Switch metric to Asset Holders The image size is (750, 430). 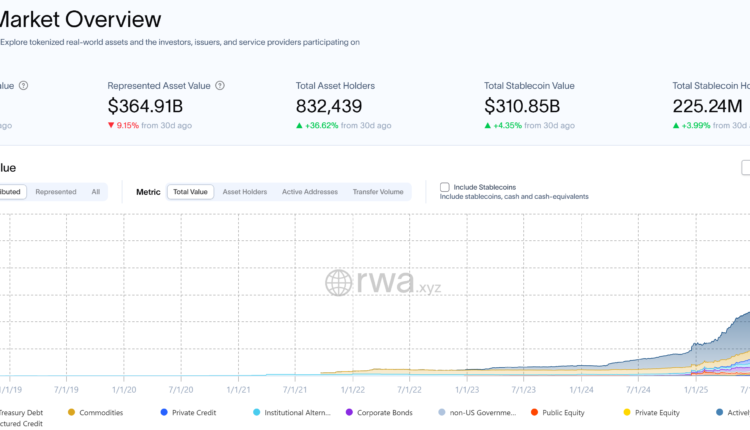tap(244, 191)
